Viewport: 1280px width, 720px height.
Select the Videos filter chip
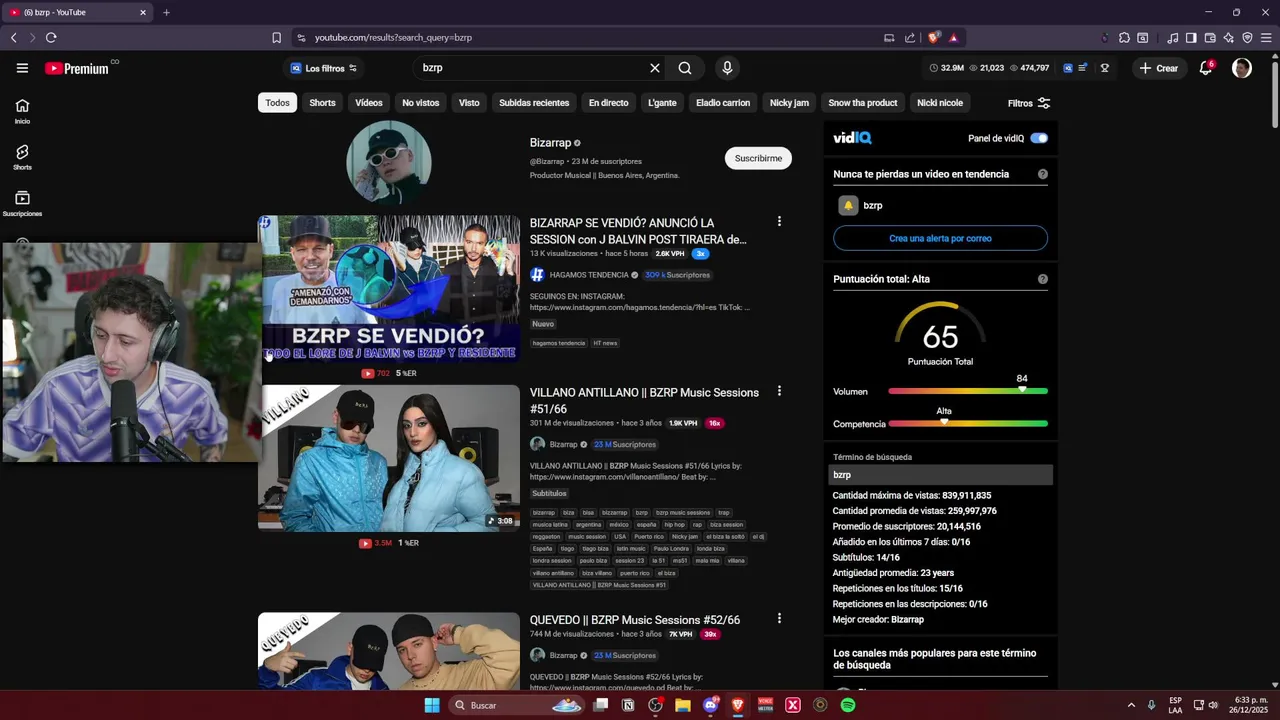(369, 103)
